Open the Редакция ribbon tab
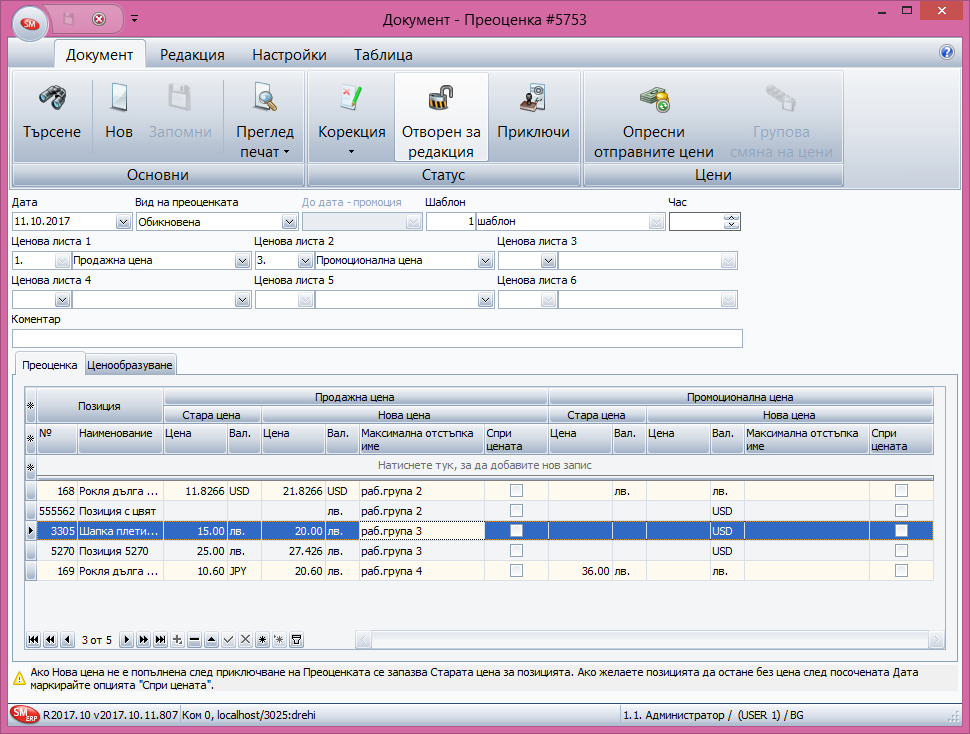 tap(192, 54)
